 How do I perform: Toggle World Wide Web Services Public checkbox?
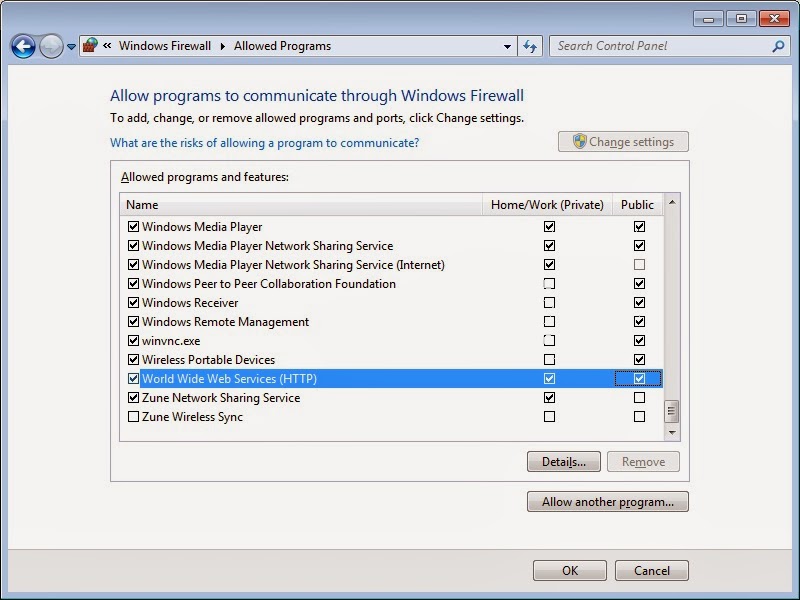click(639, 379)
